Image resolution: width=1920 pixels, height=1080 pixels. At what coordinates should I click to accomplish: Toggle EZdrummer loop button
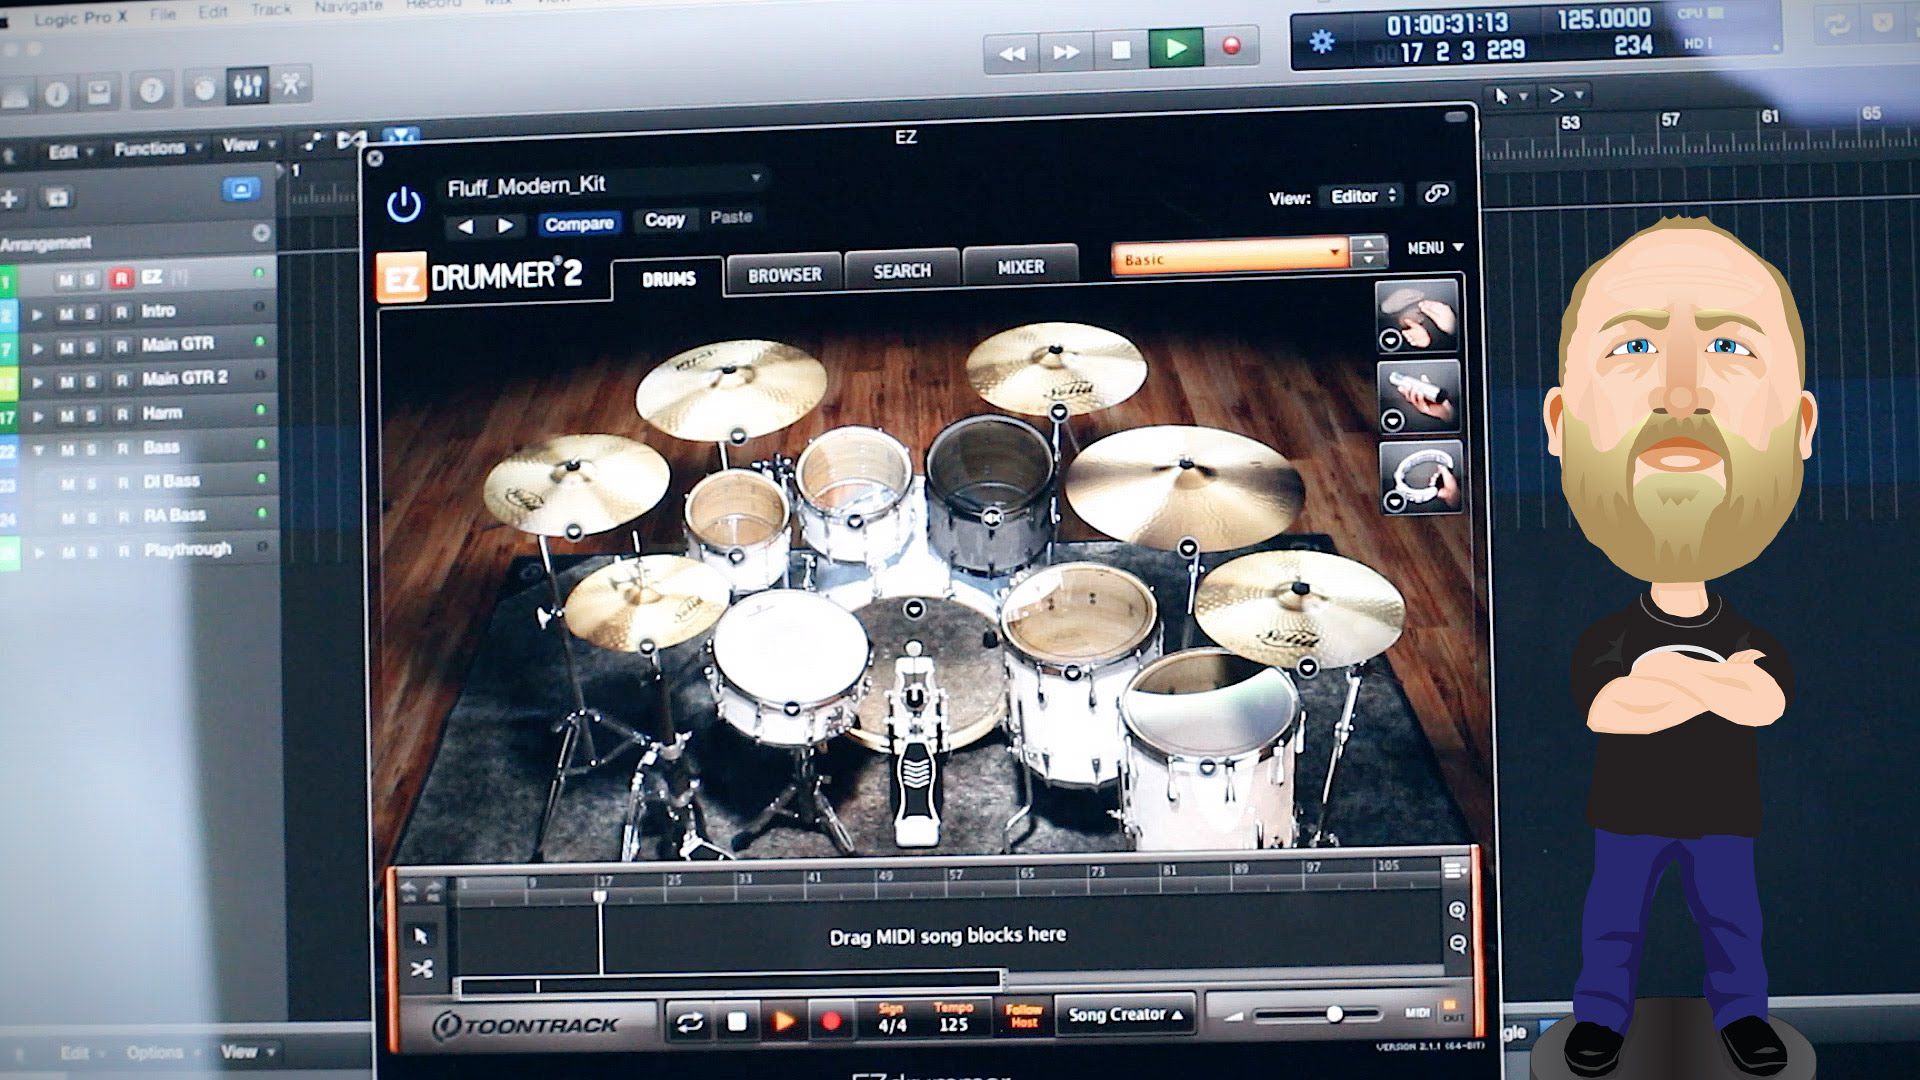point(689,1022)
